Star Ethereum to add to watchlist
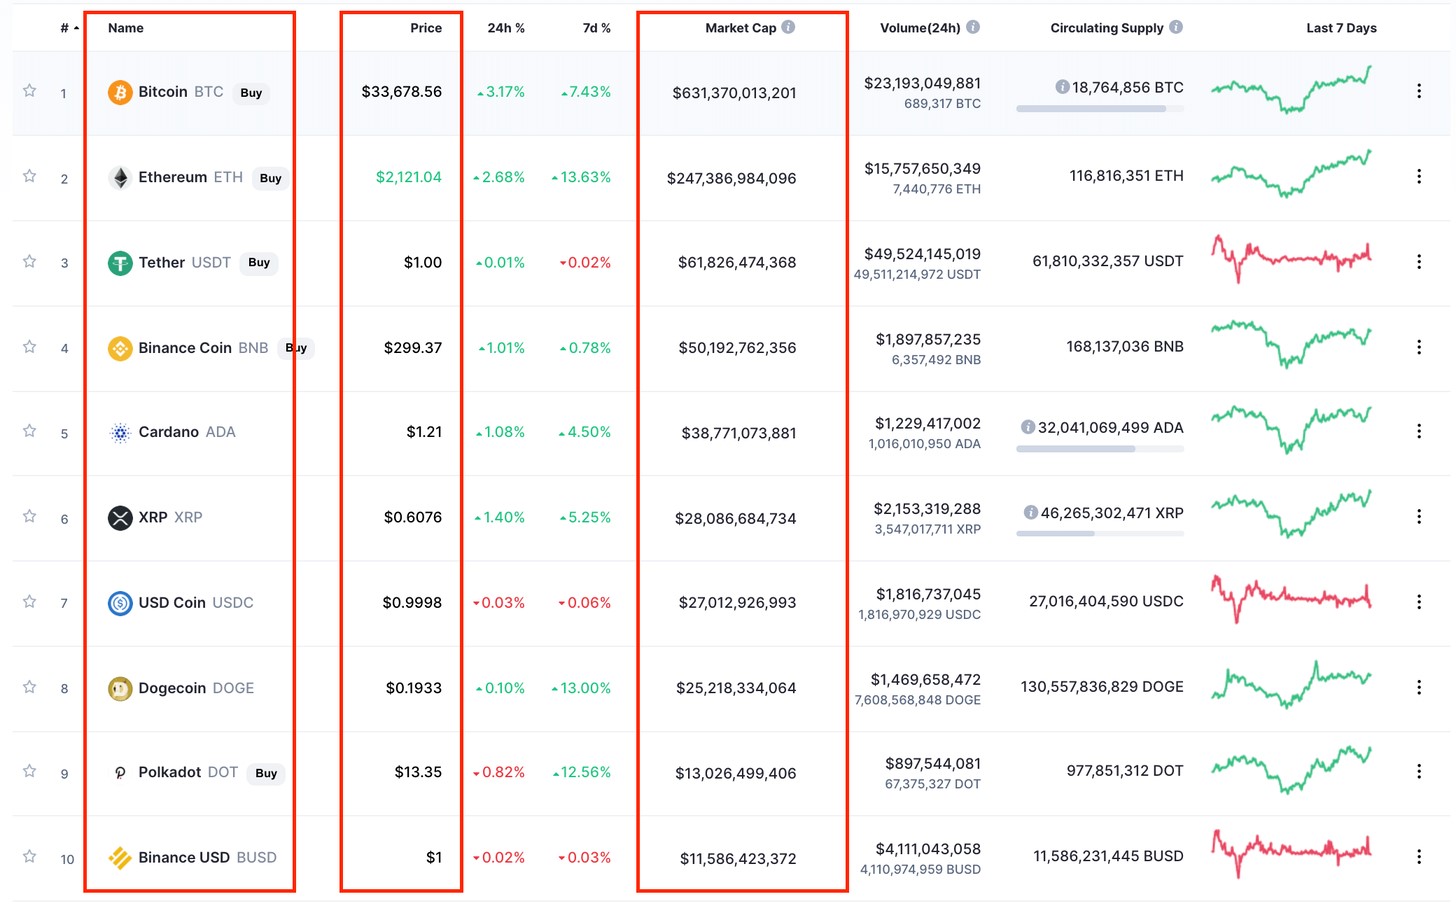 [x=30, y=176]
